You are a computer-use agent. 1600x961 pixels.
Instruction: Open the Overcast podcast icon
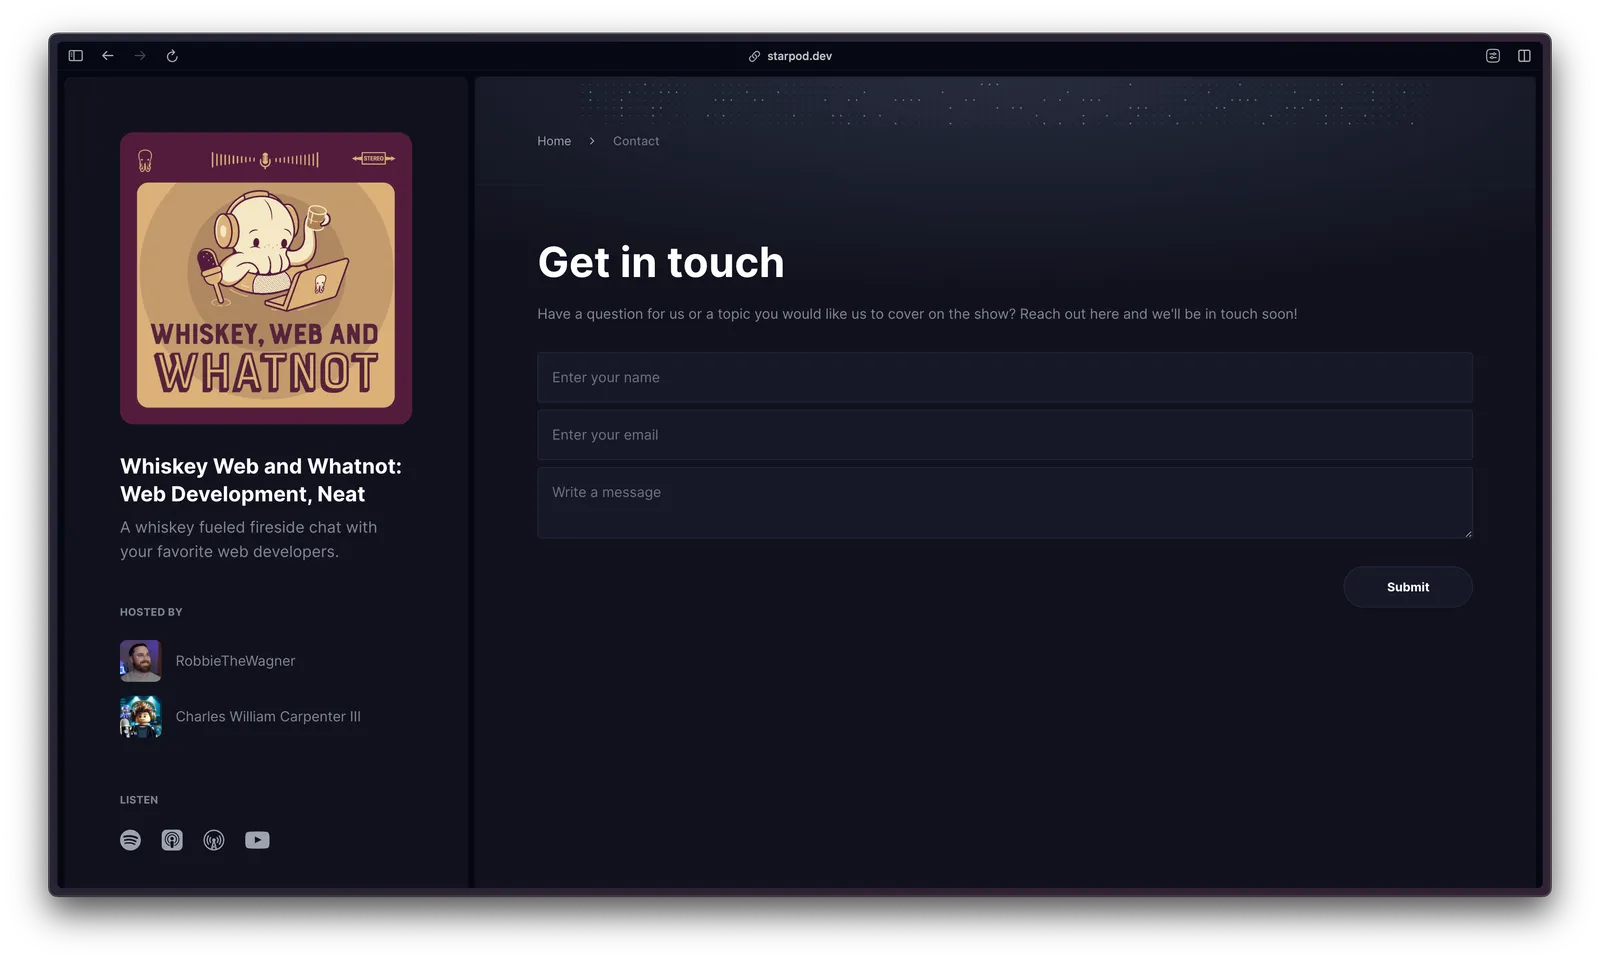click(x=214, y=840)
